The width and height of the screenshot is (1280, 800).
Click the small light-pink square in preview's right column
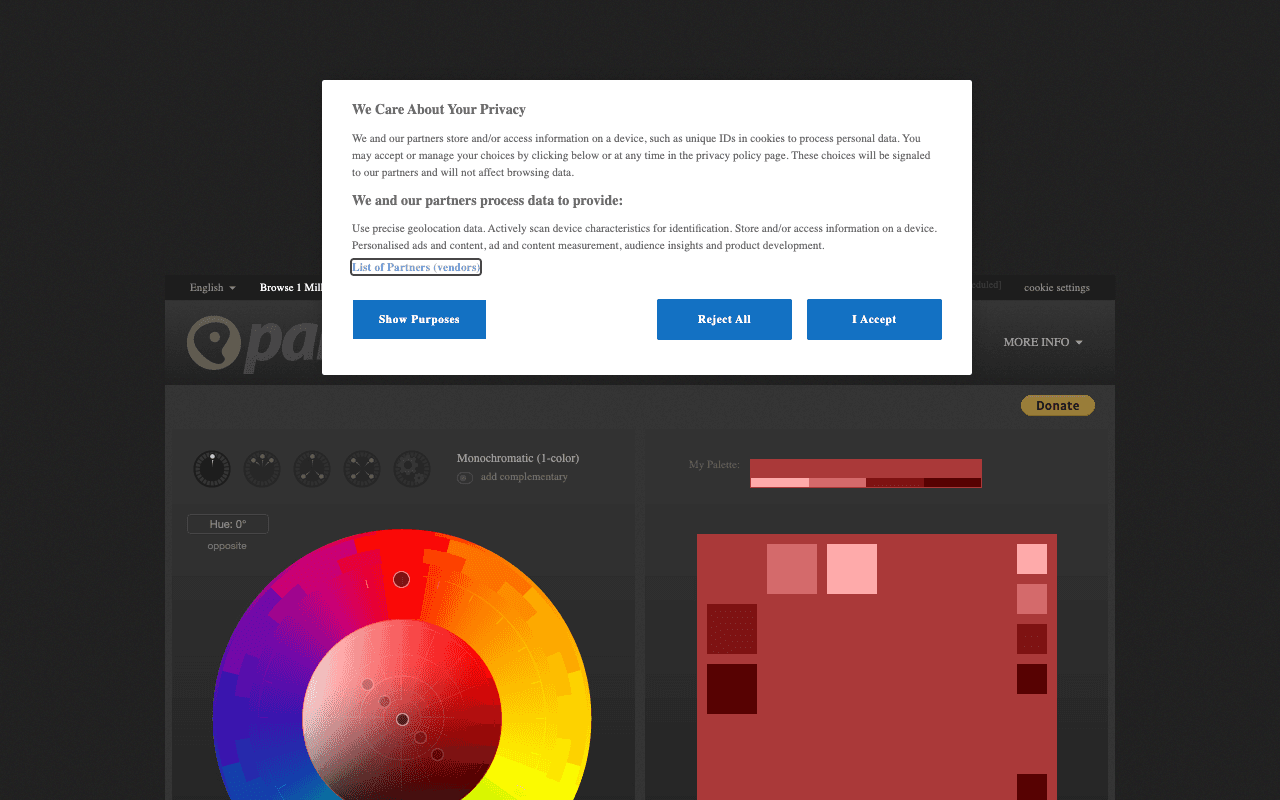(1032, 559)
